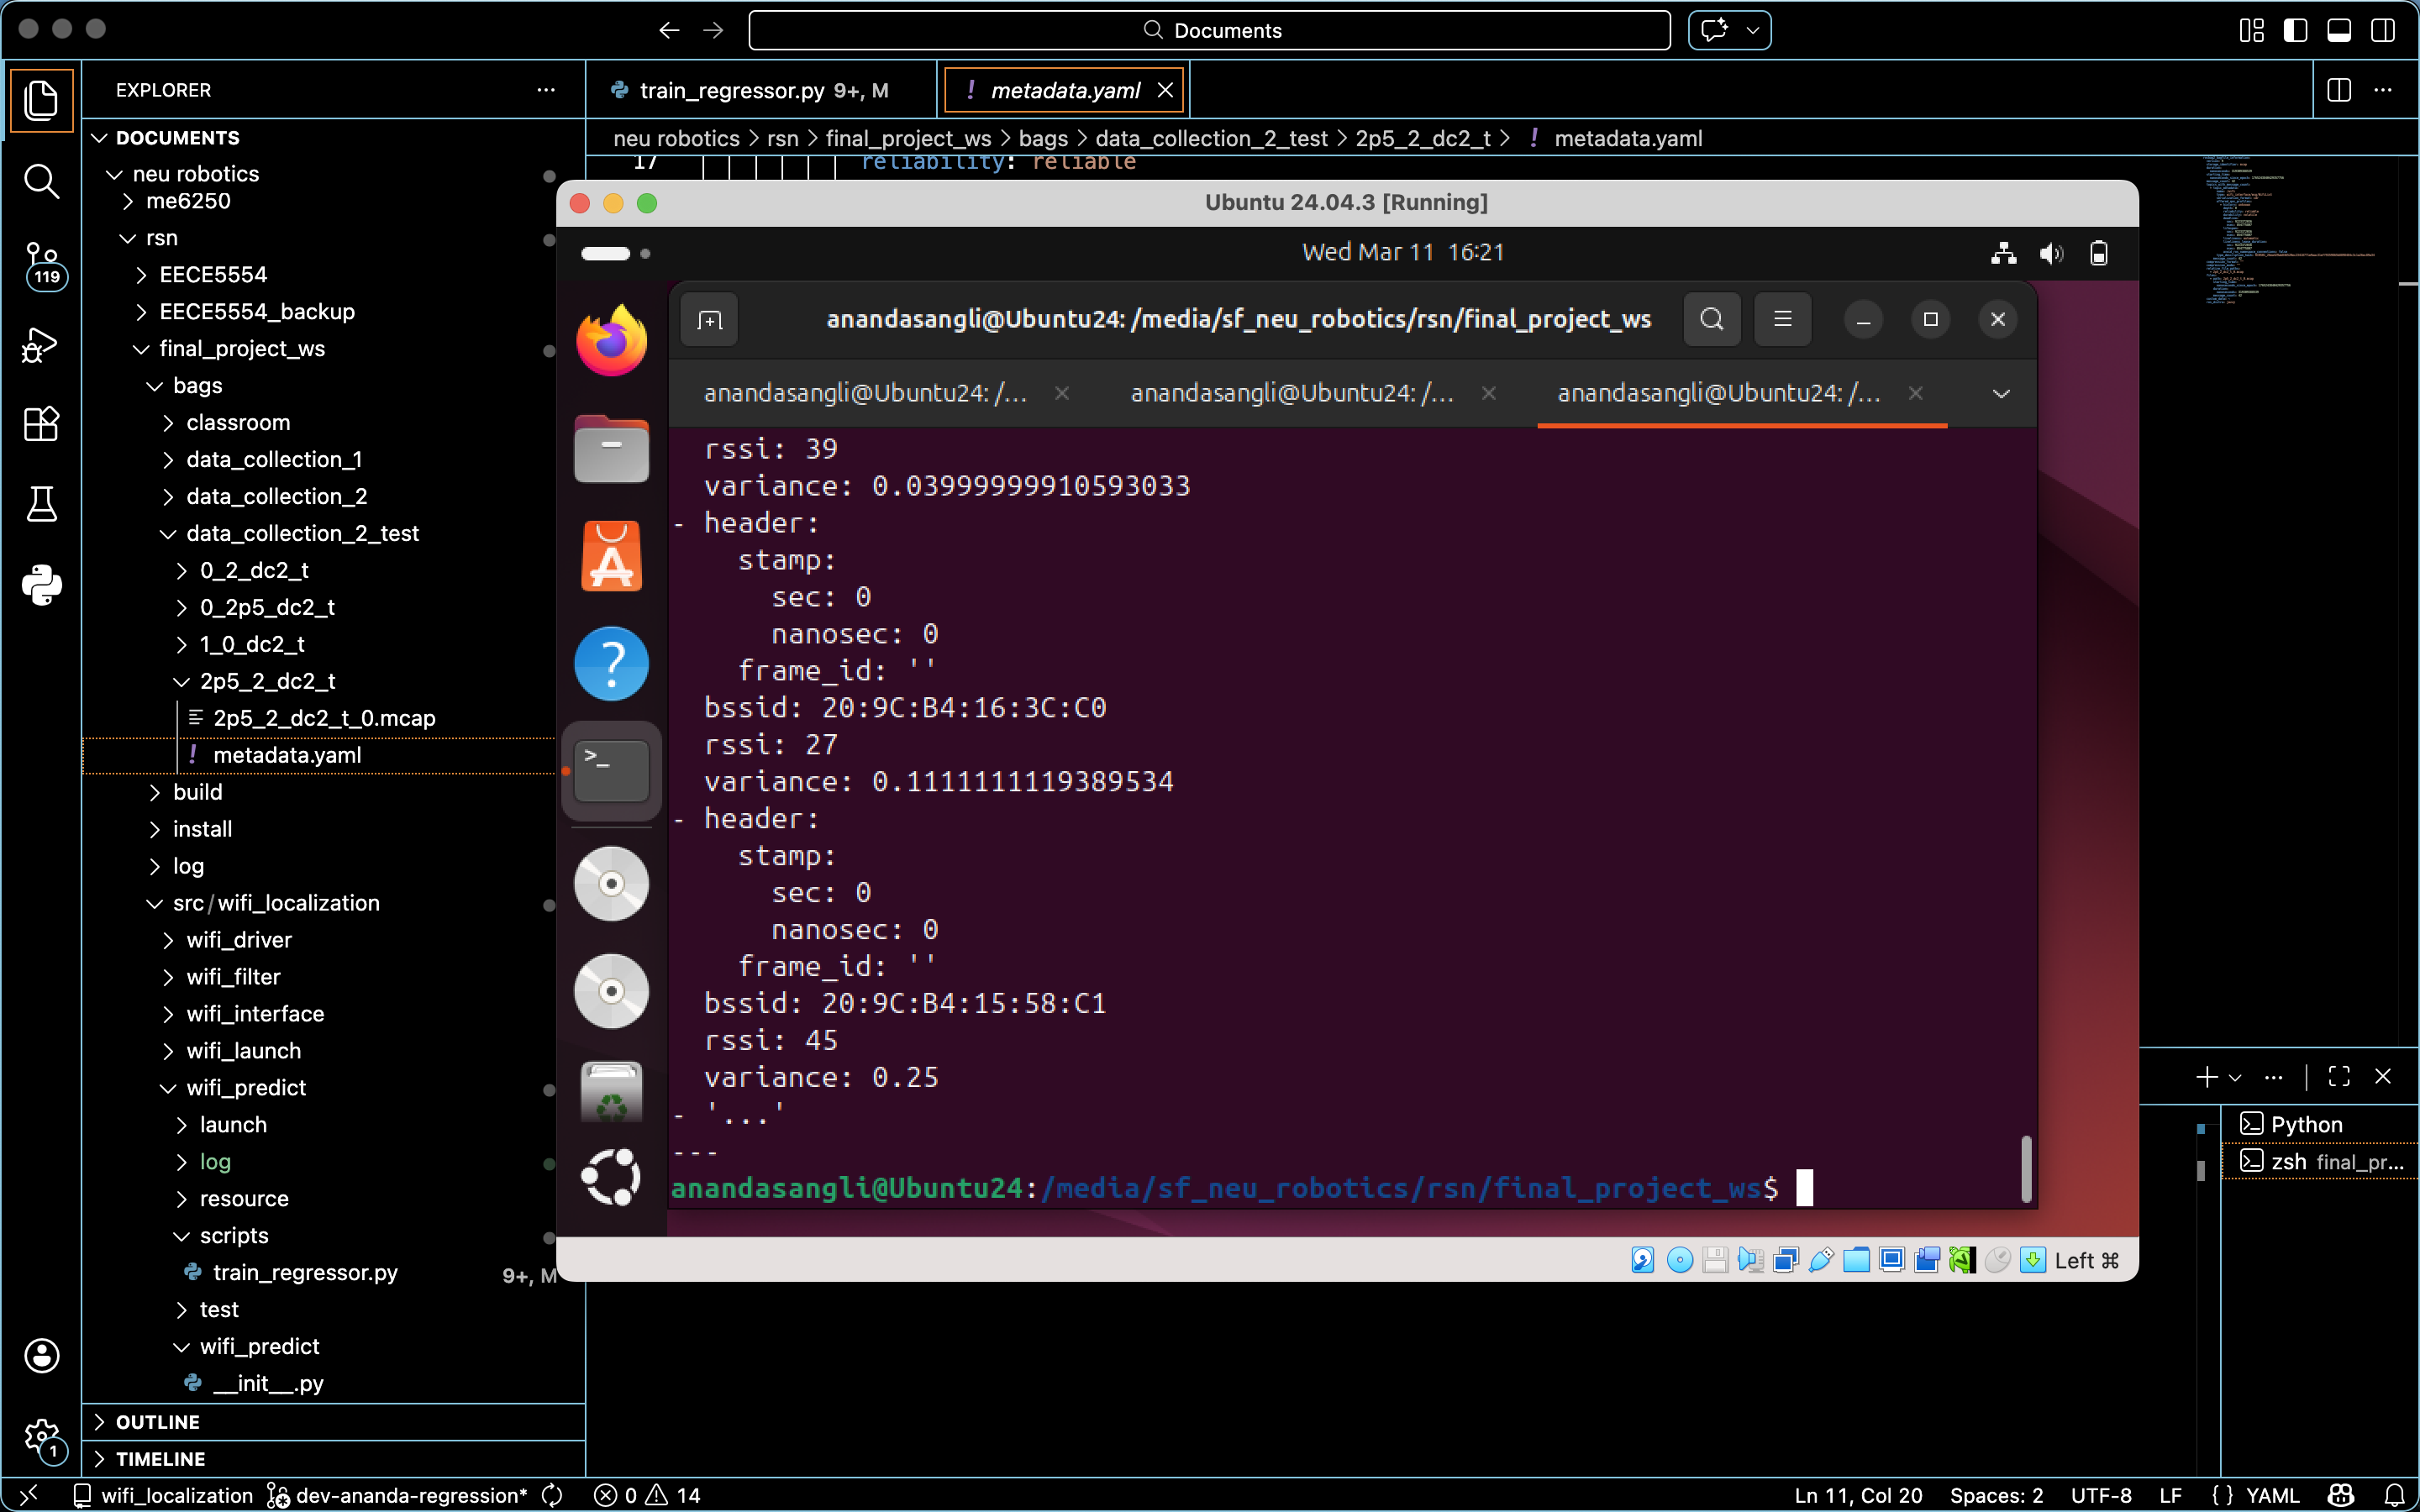This screenshot has width=2420, height=1512.
Task: Select the first Ubuntu terminal tab
Action: [x=865, y=393]
